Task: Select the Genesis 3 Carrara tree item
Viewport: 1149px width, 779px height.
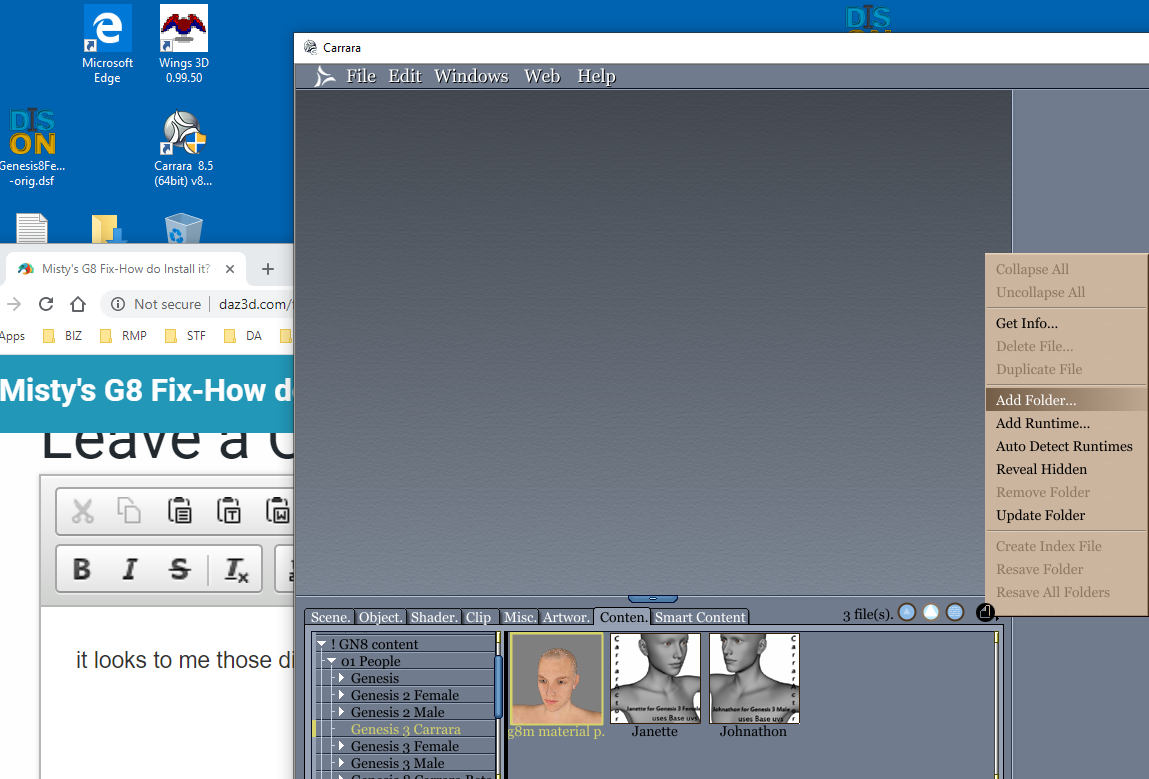Action: coord(405,729)
